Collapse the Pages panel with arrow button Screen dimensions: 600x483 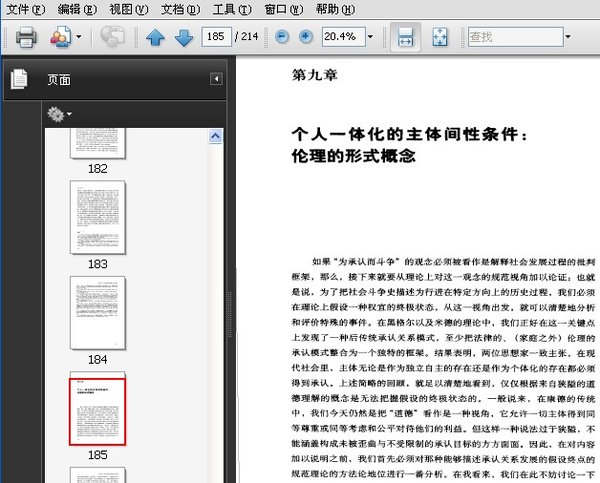coord(215,79)
